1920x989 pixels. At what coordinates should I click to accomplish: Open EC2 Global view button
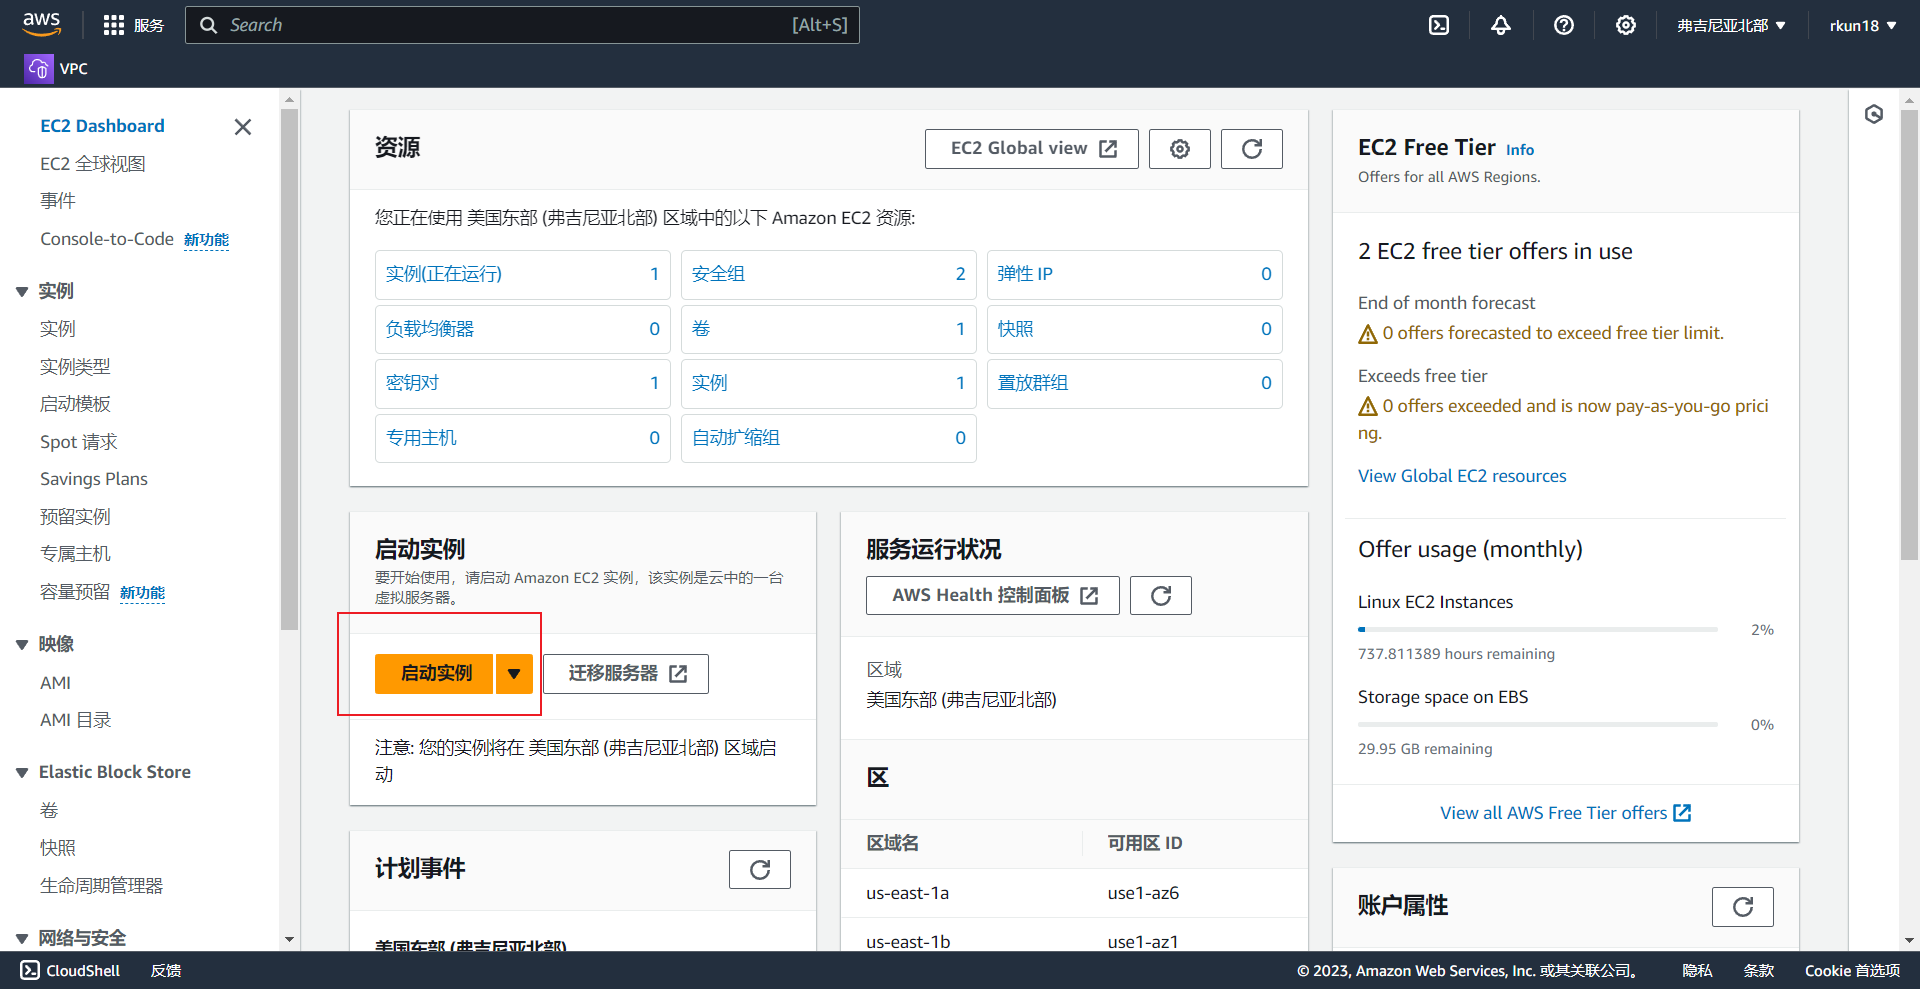coord(1032,149)
